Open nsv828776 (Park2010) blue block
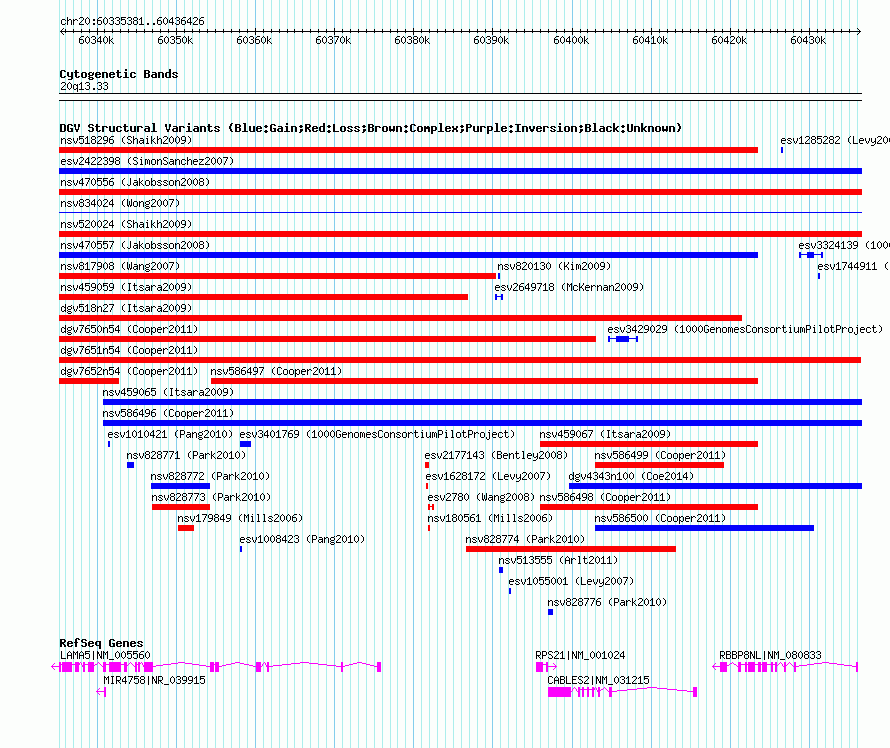Image resolution: width=890 pixels, height=748 pixels. pyautogui.click(x=551, y=612)
